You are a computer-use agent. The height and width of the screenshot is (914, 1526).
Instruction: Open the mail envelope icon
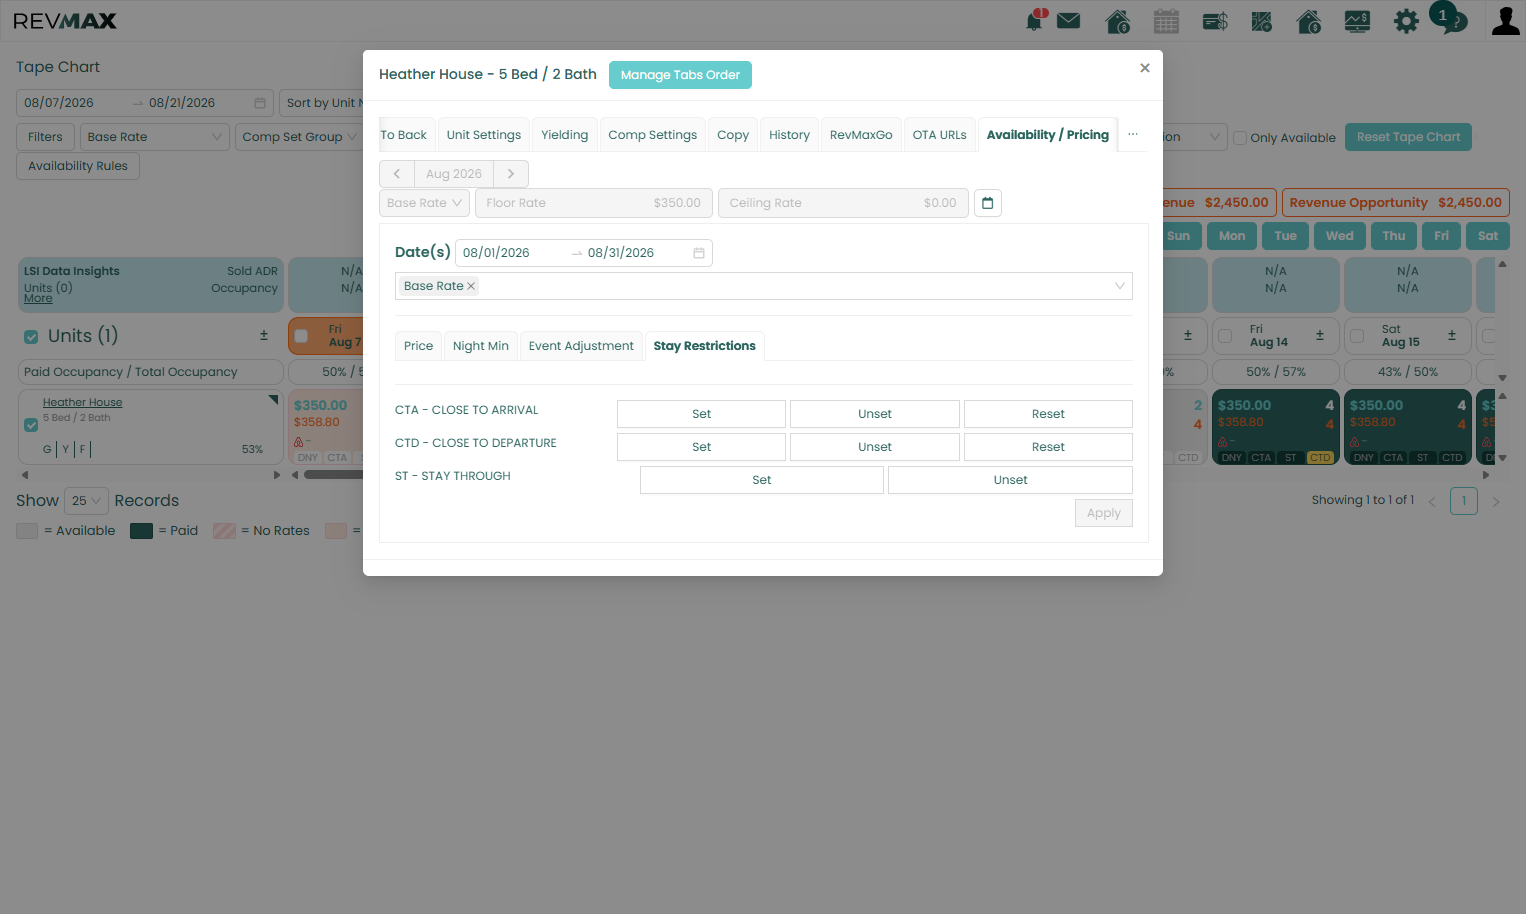pos(1069,21)
